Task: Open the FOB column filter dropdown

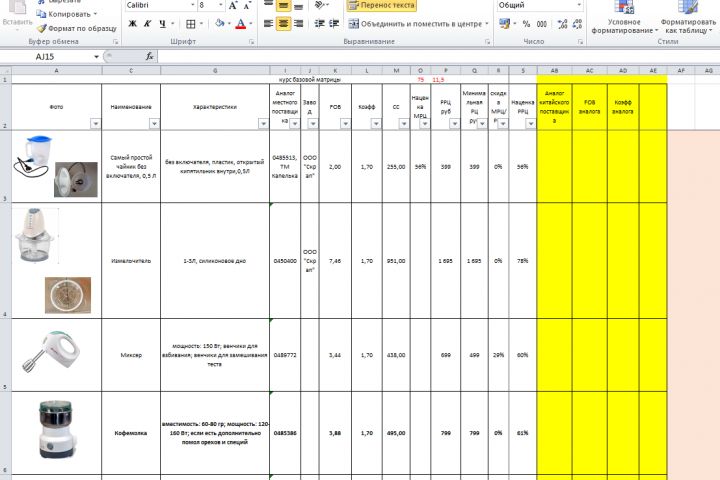Action: point(345,124)
